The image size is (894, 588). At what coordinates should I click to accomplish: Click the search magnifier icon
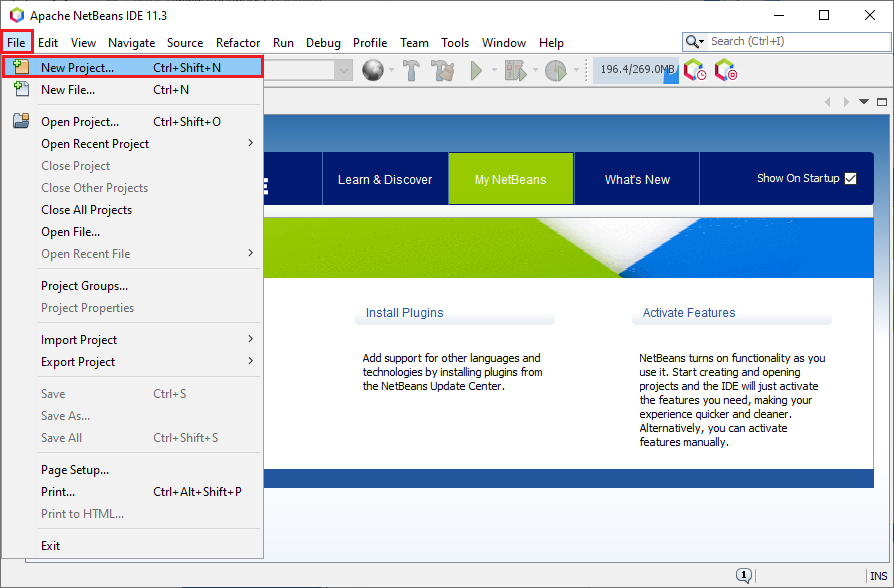[694, 42]
